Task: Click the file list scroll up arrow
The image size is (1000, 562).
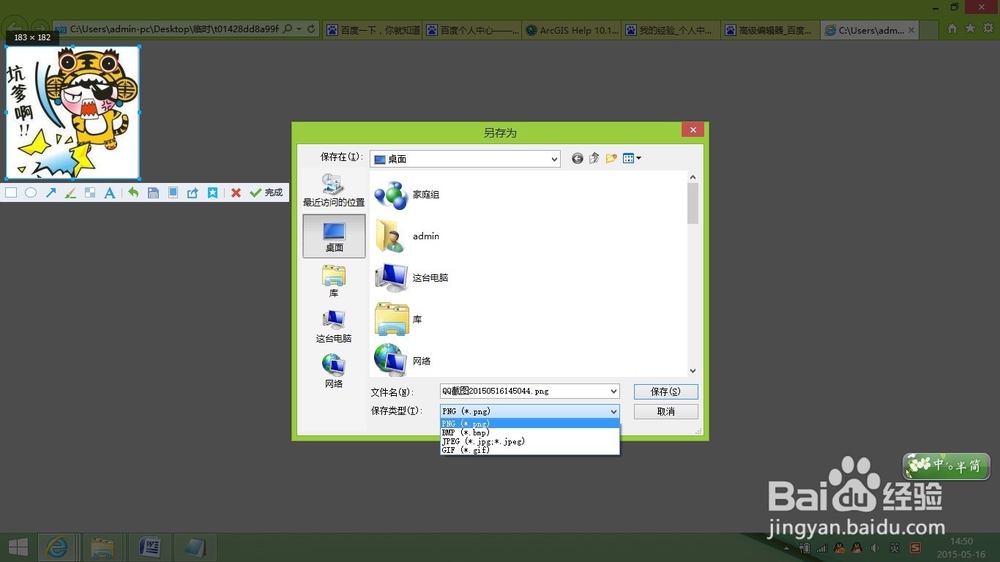Action: tap(693, 177)
